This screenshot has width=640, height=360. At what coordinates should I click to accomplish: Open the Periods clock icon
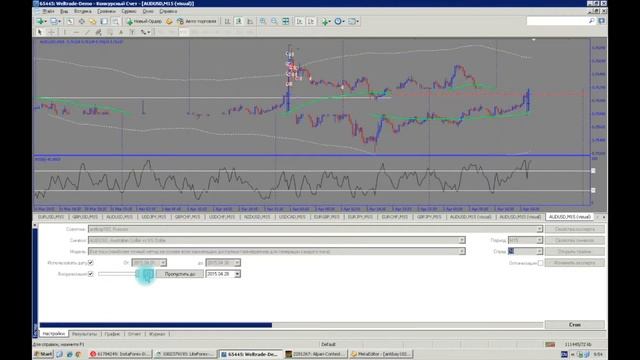[339, 21]
